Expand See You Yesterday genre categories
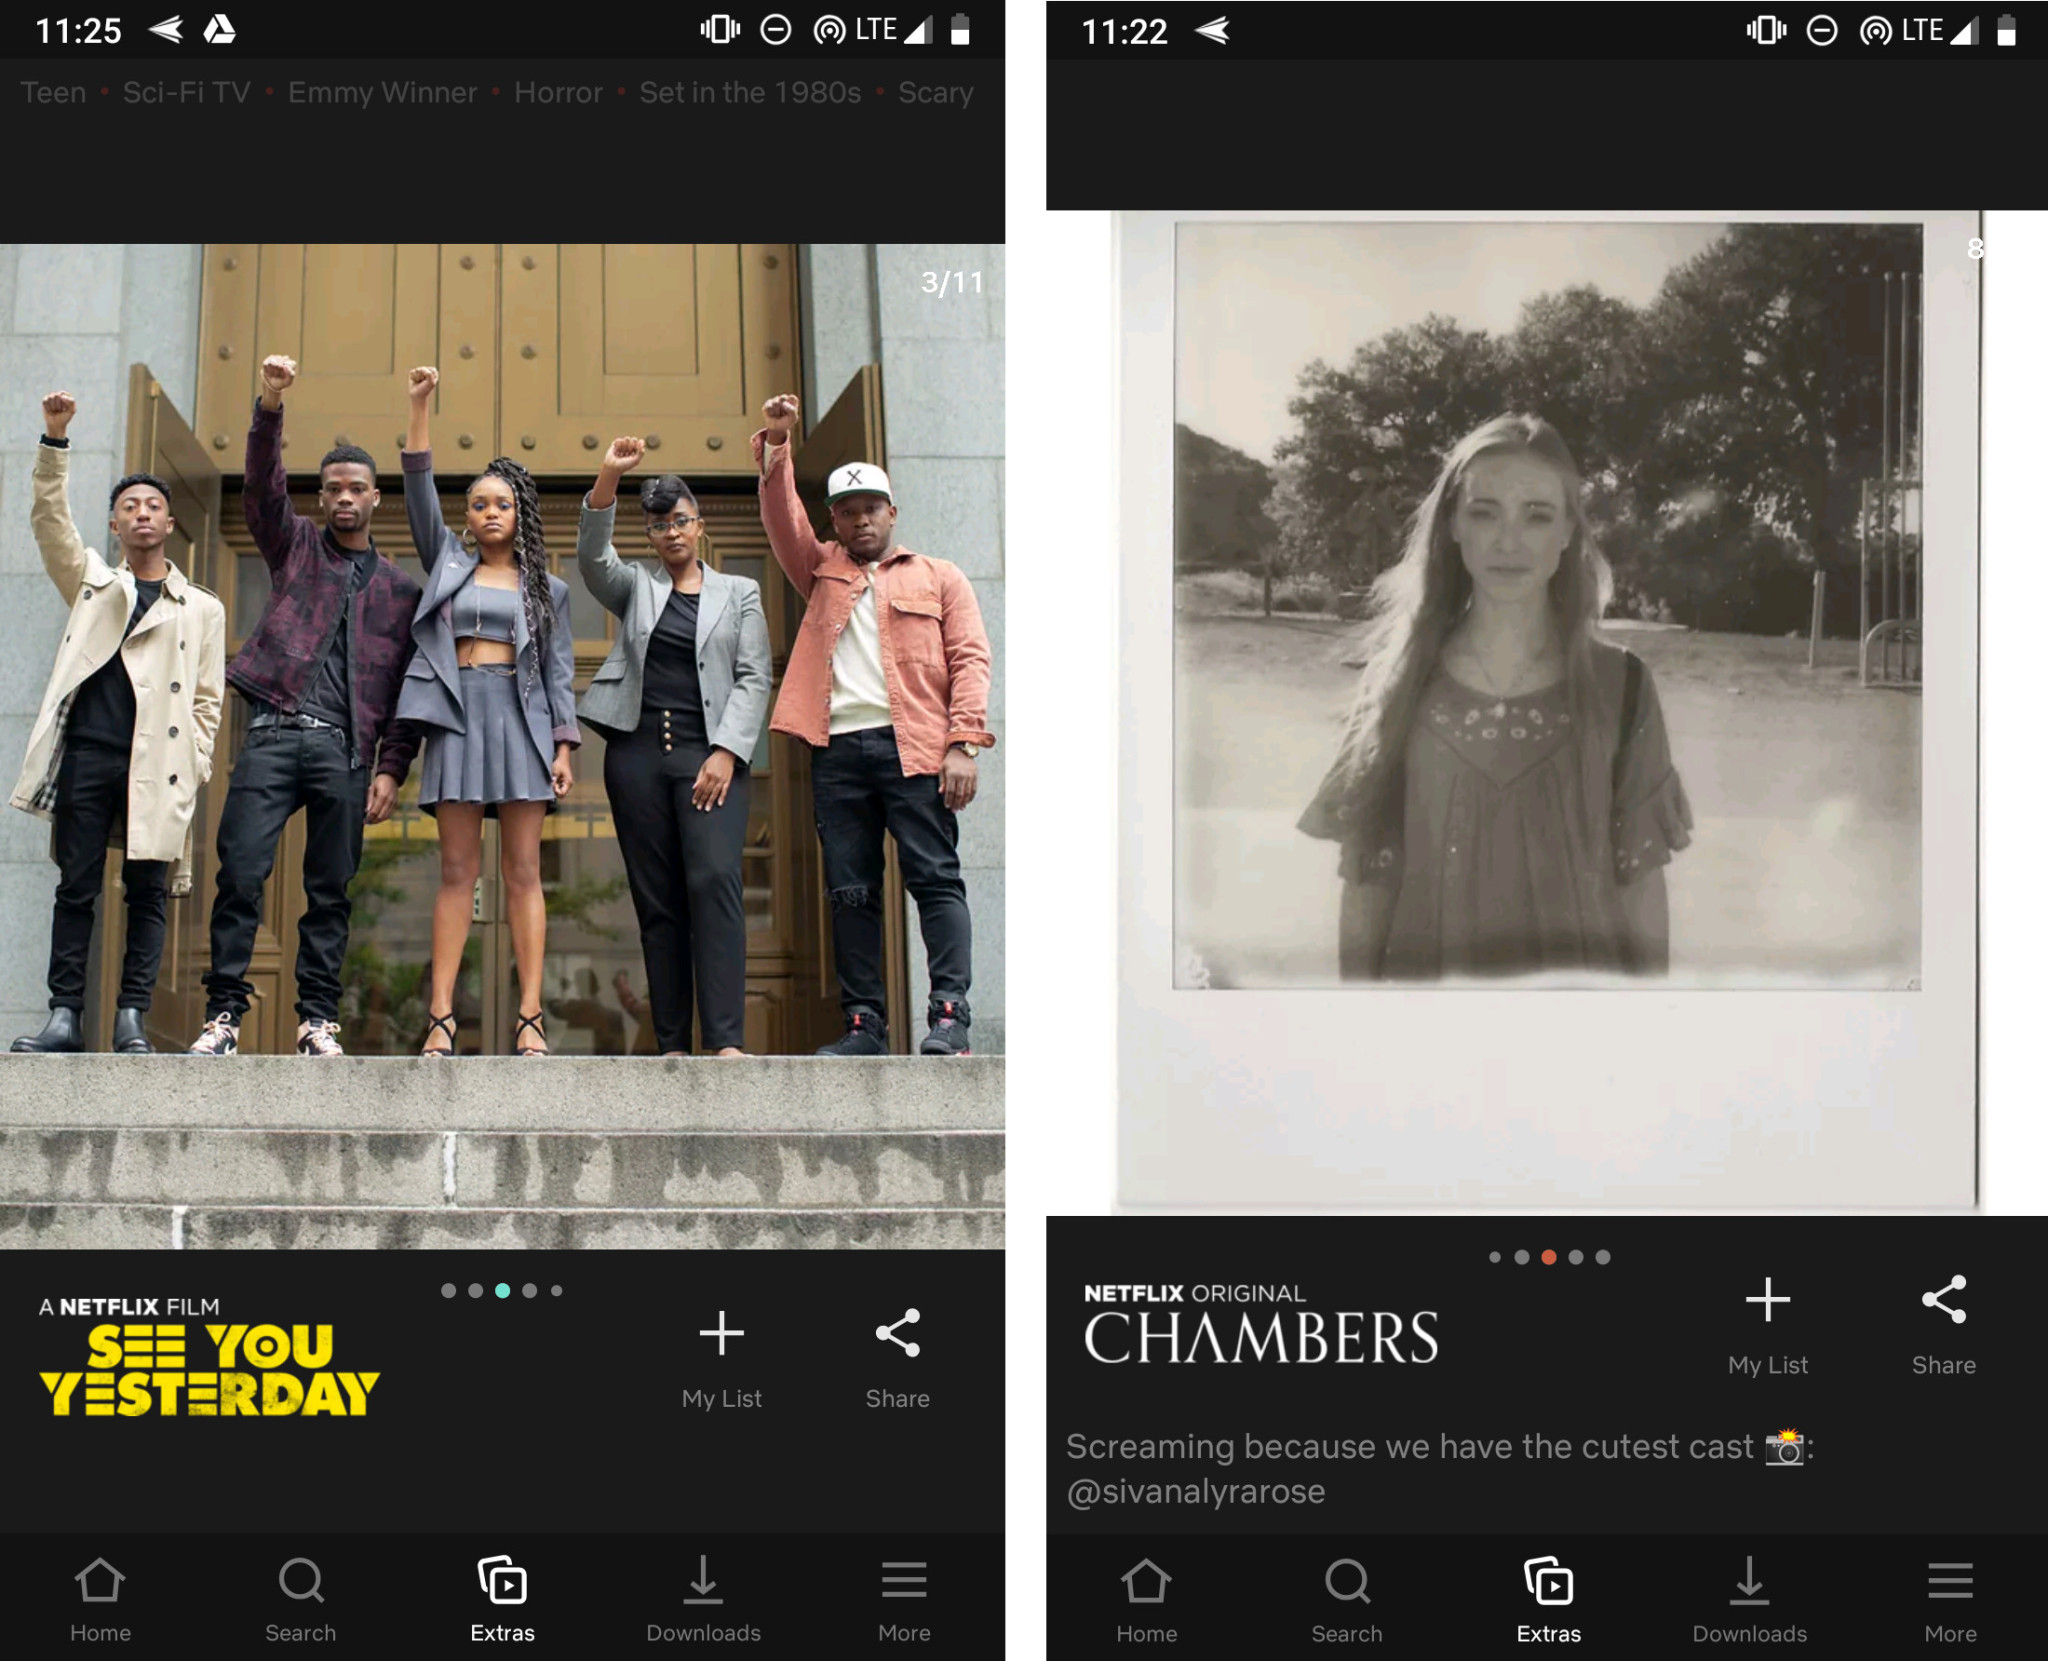This screenshot has width=2048, height=1661. (493, 92)
